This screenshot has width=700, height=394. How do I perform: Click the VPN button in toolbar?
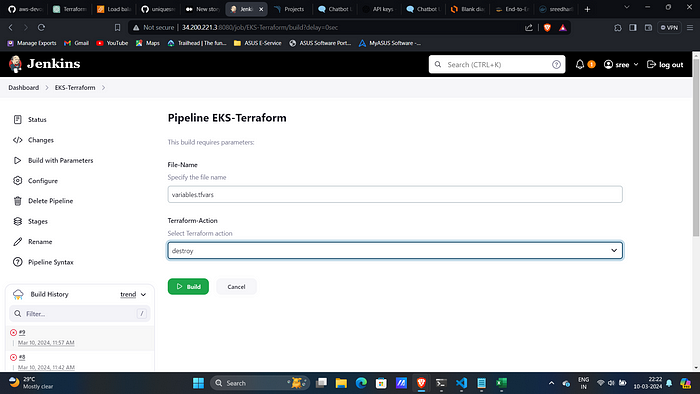(669, 27)
